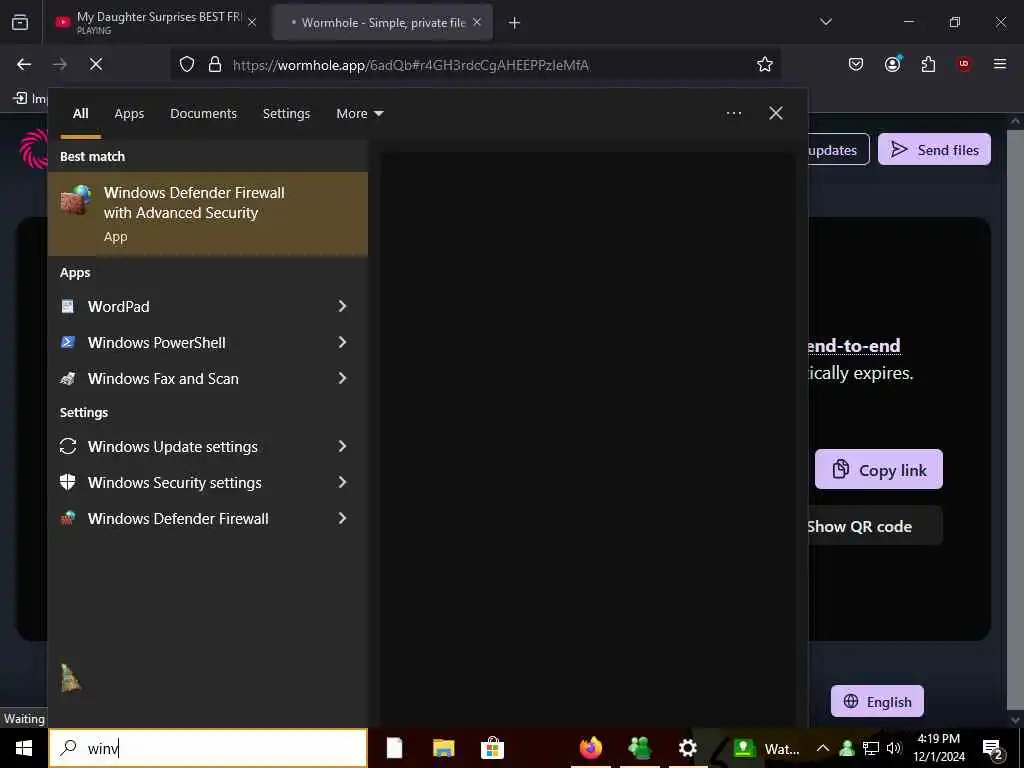
Task: Select the Wormhole browser tab
Action: (x=382, y=22)
